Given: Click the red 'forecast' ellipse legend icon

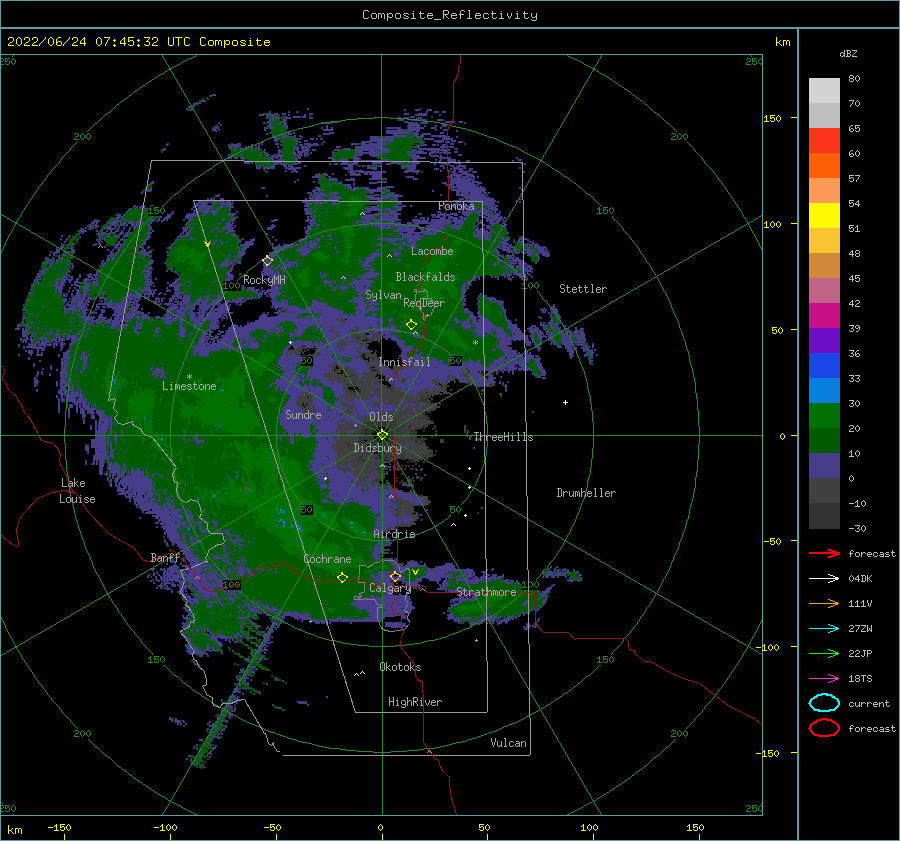Looking at the screenshot, I should [824, 728].
